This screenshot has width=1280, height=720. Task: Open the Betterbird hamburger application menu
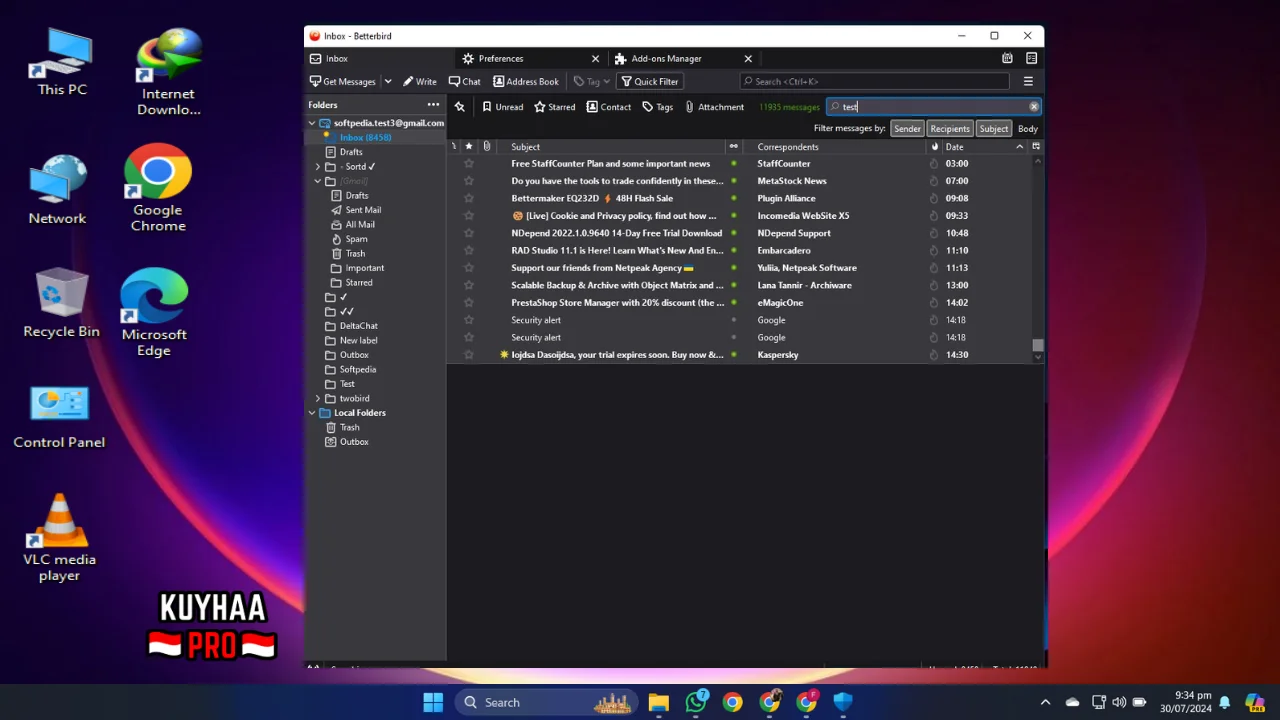[x=1028, y=81]
